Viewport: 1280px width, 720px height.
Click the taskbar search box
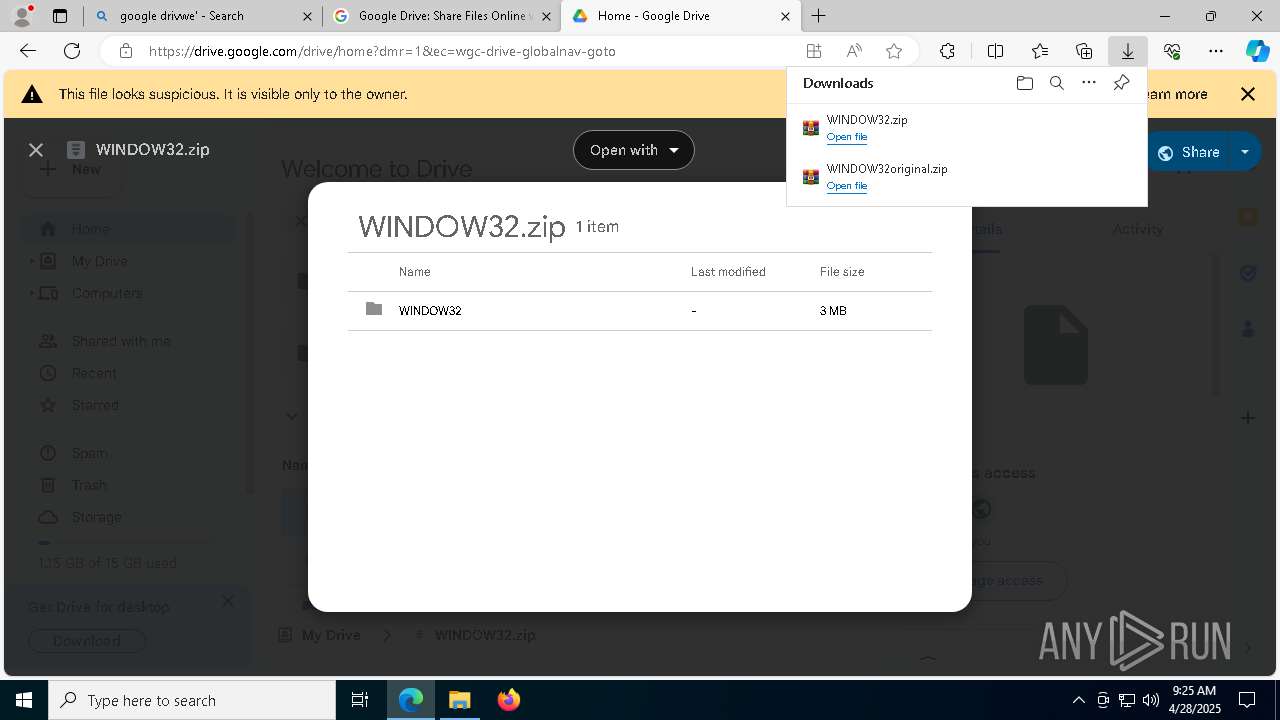(192, 700)
